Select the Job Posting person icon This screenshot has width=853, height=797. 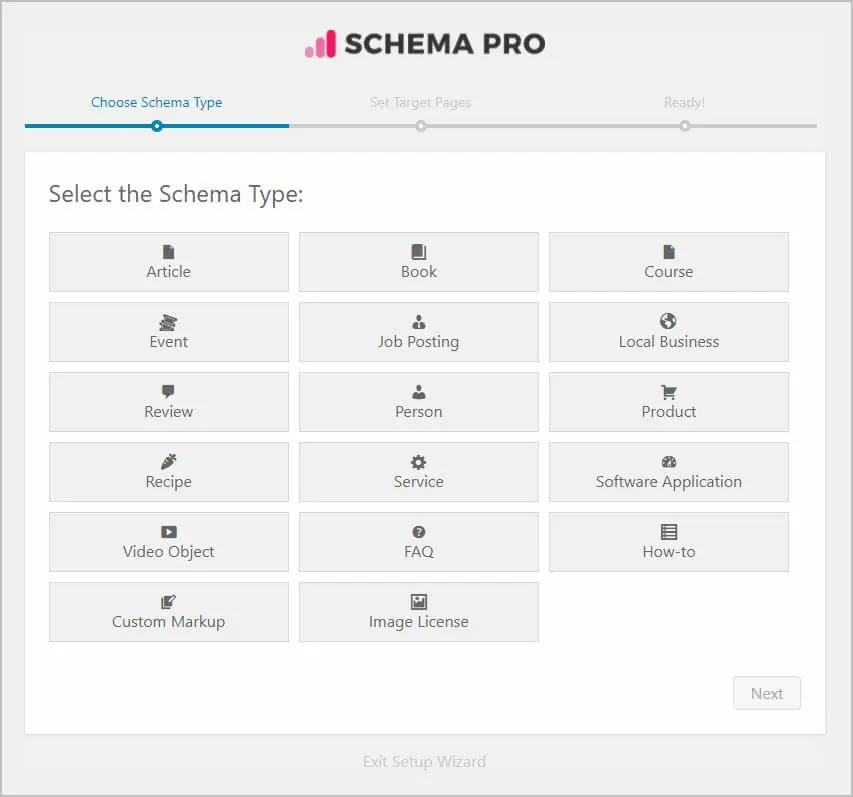[418, 322]
